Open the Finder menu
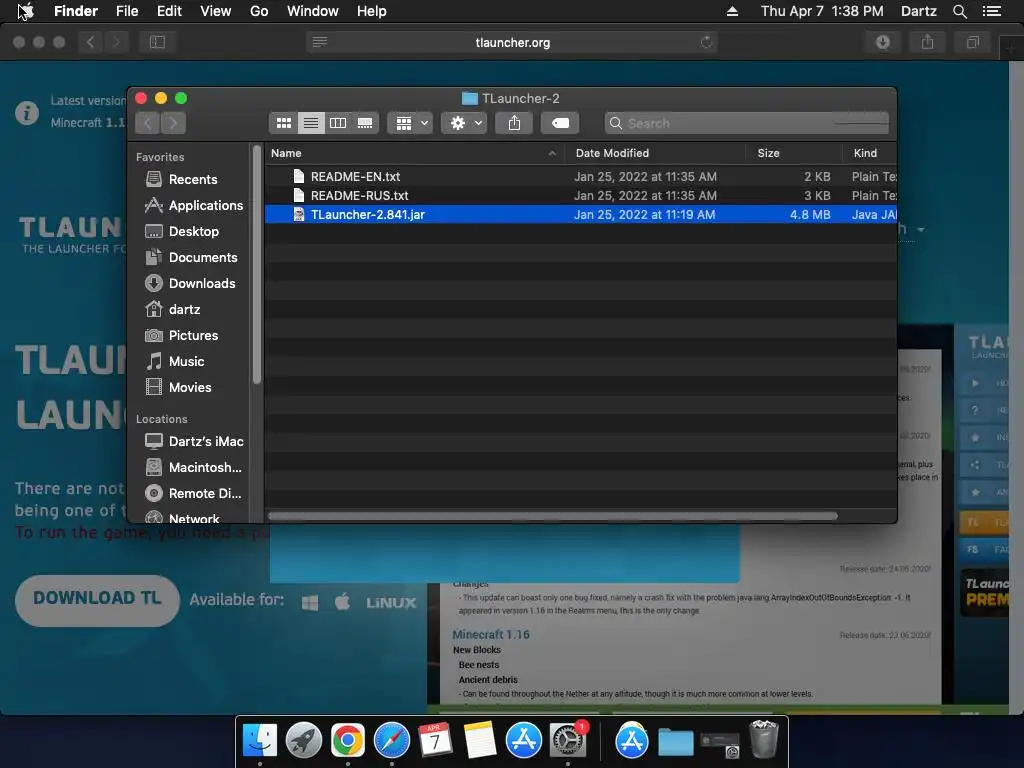This screenshot has width=1024, height=768. [76, 11]
